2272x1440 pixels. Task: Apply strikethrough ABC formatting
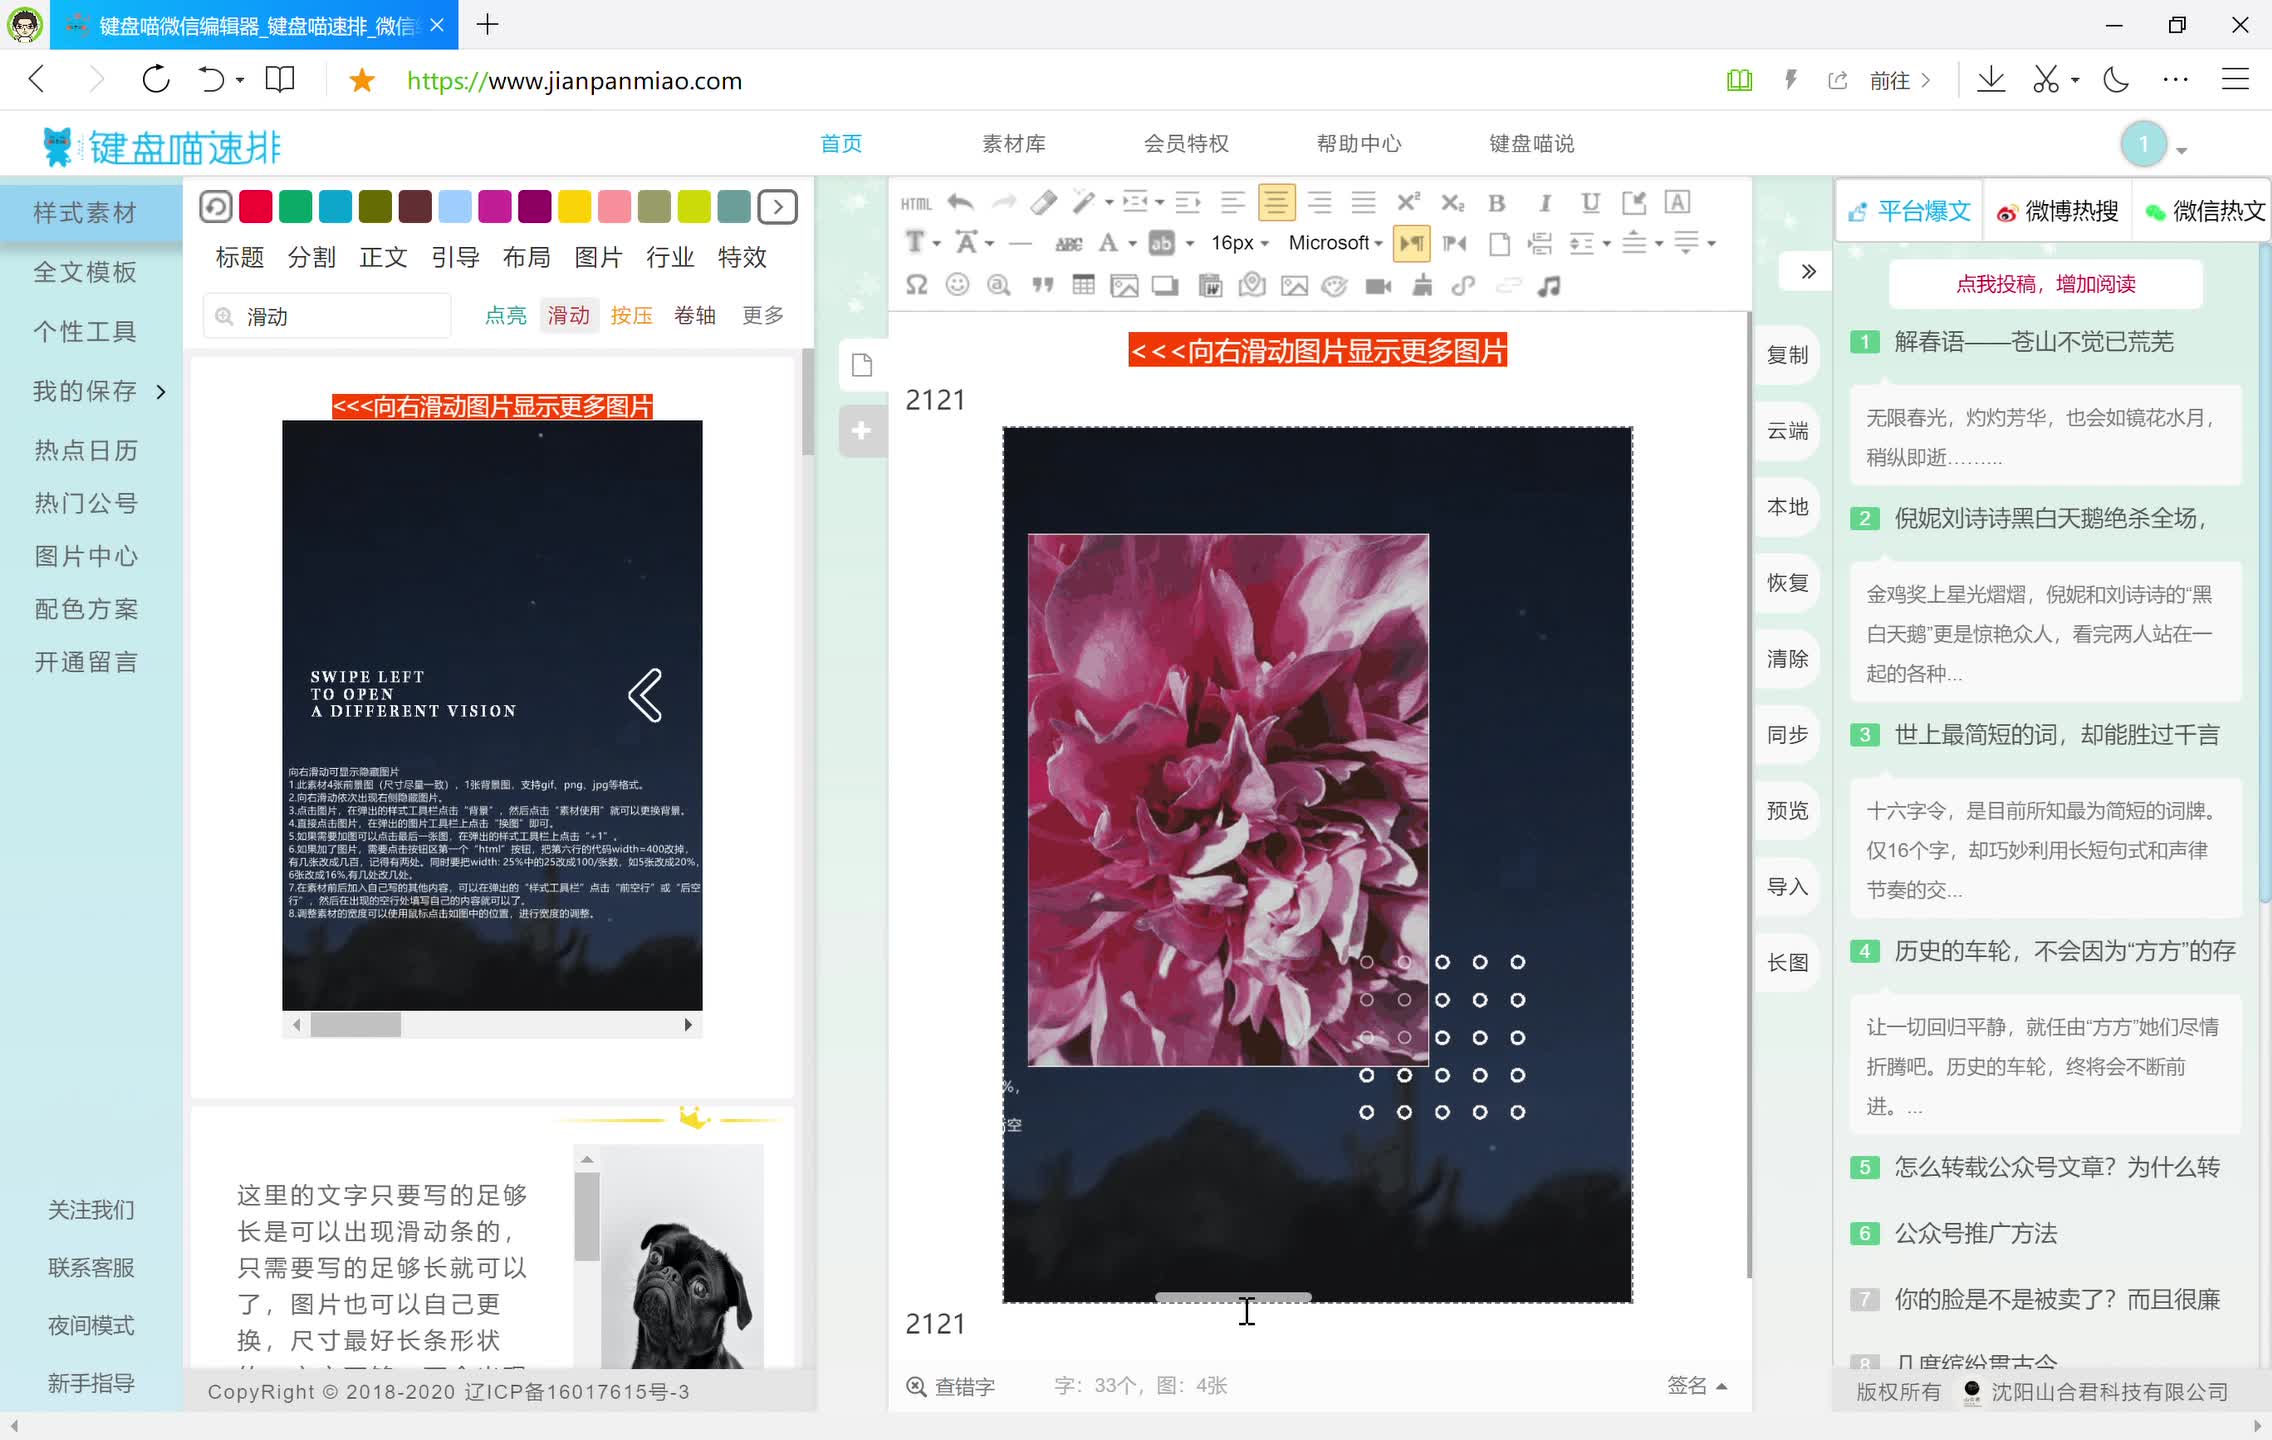point(1068,243)
